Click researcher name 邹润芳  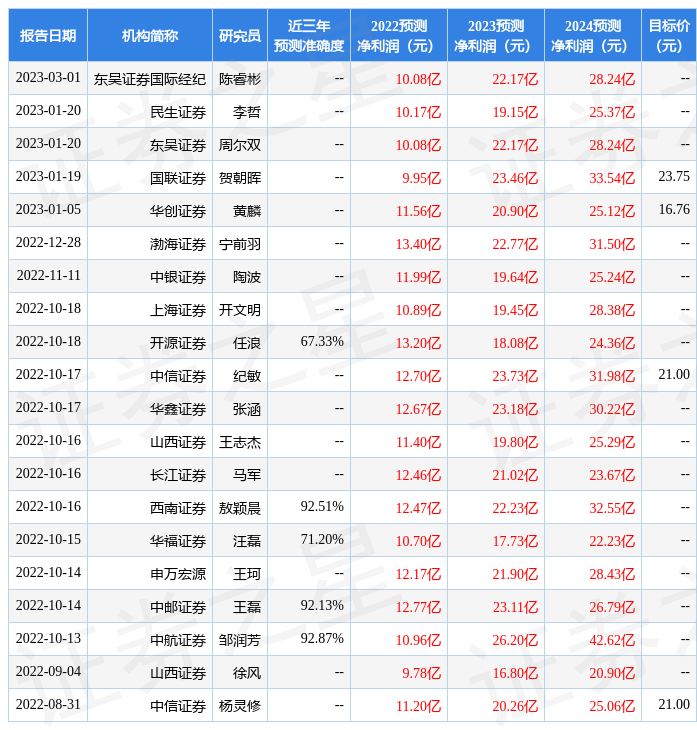pos(240,641)
